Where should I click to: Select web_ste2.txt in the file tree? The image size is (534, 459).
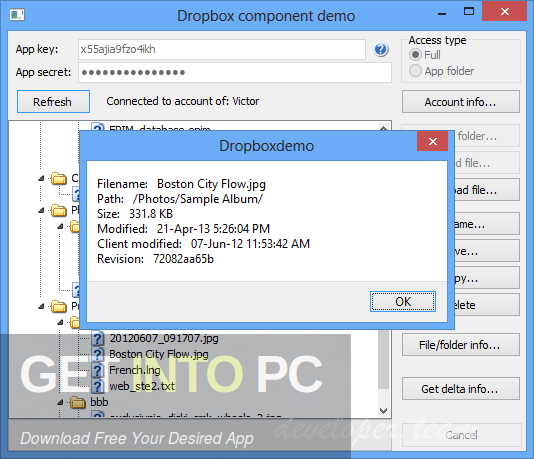coord(142,386)
